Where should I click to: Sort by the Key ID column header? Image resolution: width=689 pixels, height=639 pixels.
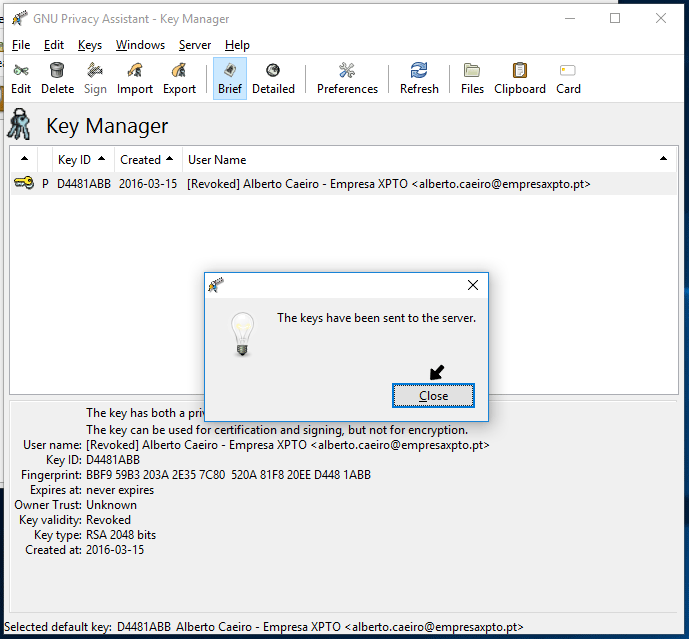coord(81,160)
